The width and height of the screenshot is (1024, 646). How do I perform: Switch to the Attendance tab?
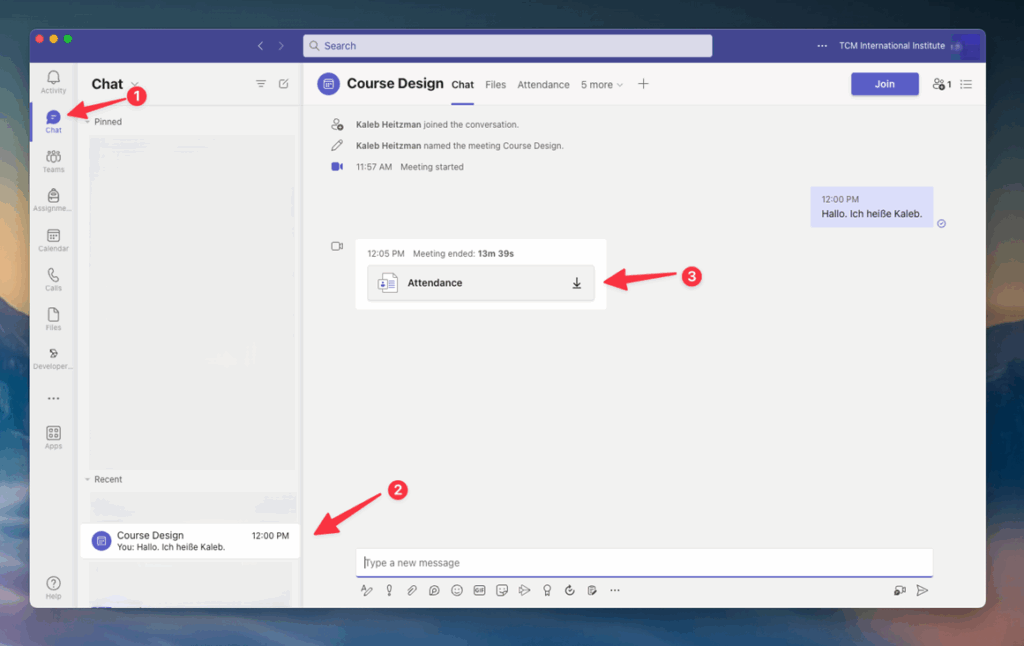[x=543, y=85]
